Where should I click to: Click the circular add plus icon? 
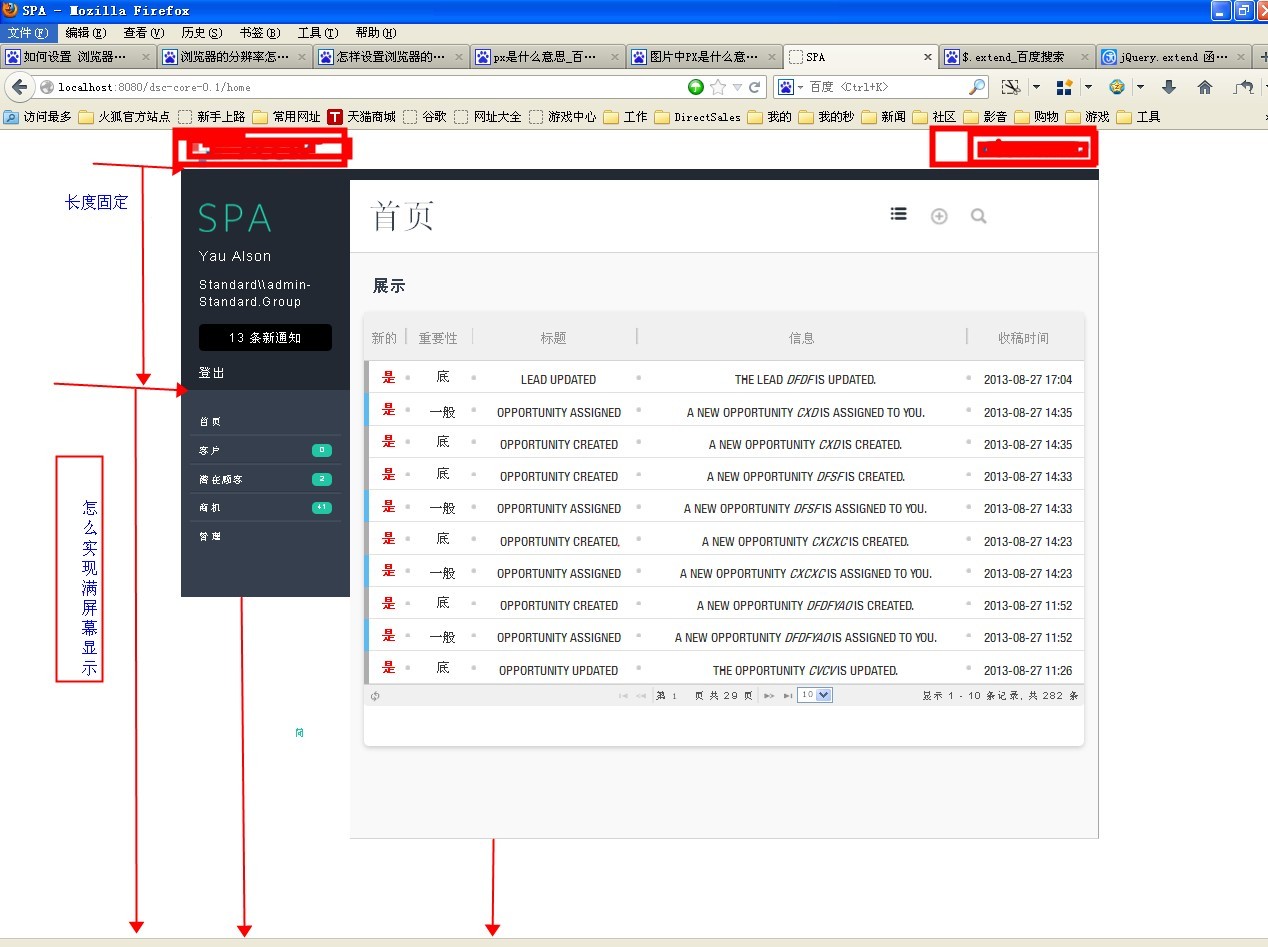939,216
